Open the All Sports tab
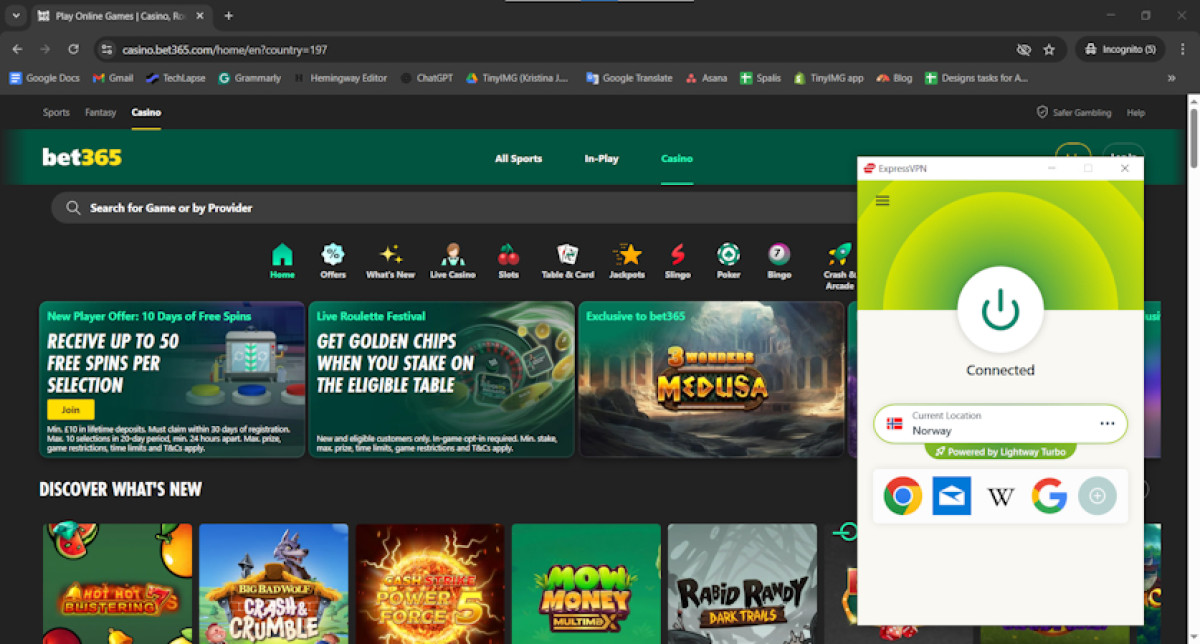This screenshot has height=644, width=1200. tap(518, 159)
